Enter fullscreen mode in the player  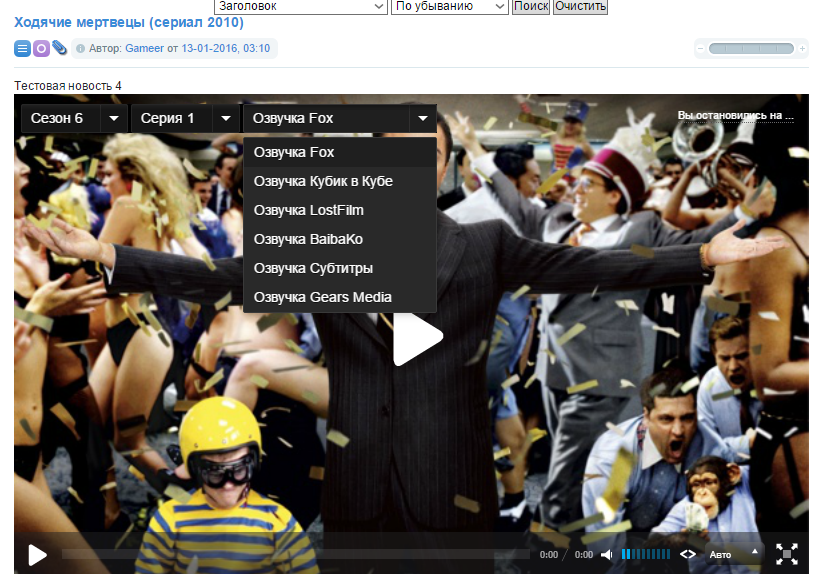click(787, 554)
